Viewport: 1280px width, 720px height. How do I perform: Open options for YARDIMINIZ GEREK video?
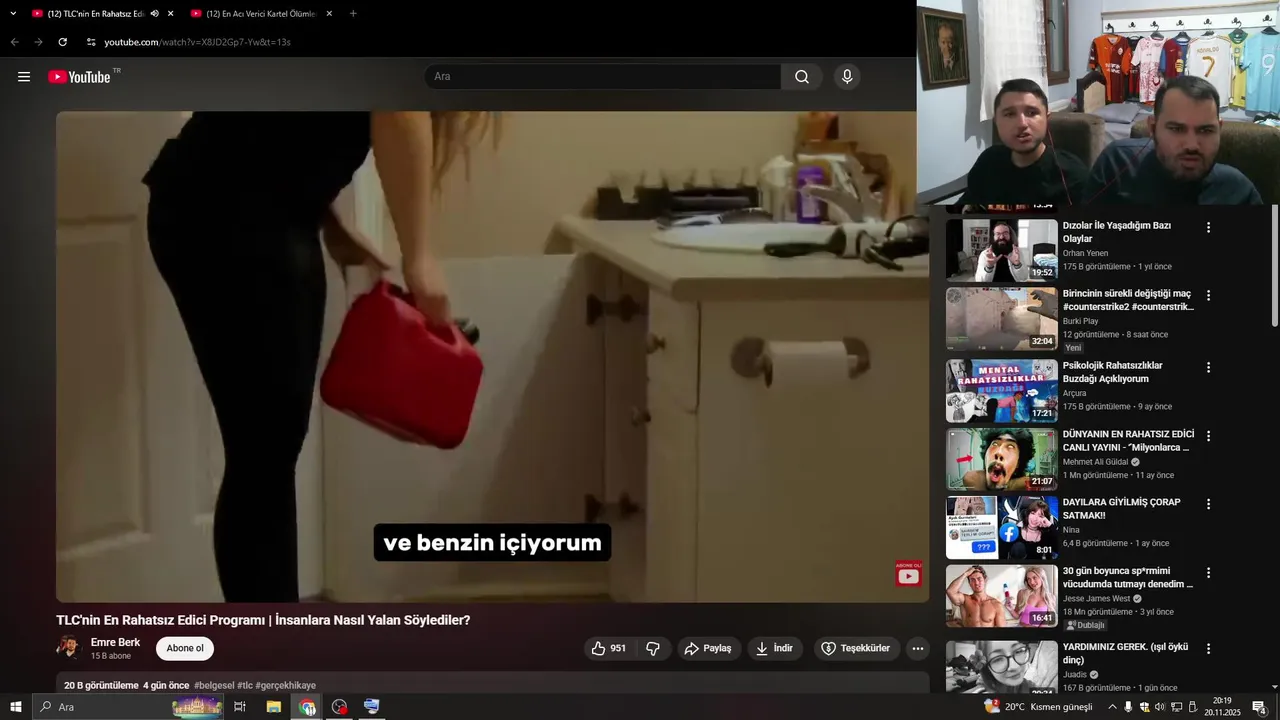tap(1208, 648)
